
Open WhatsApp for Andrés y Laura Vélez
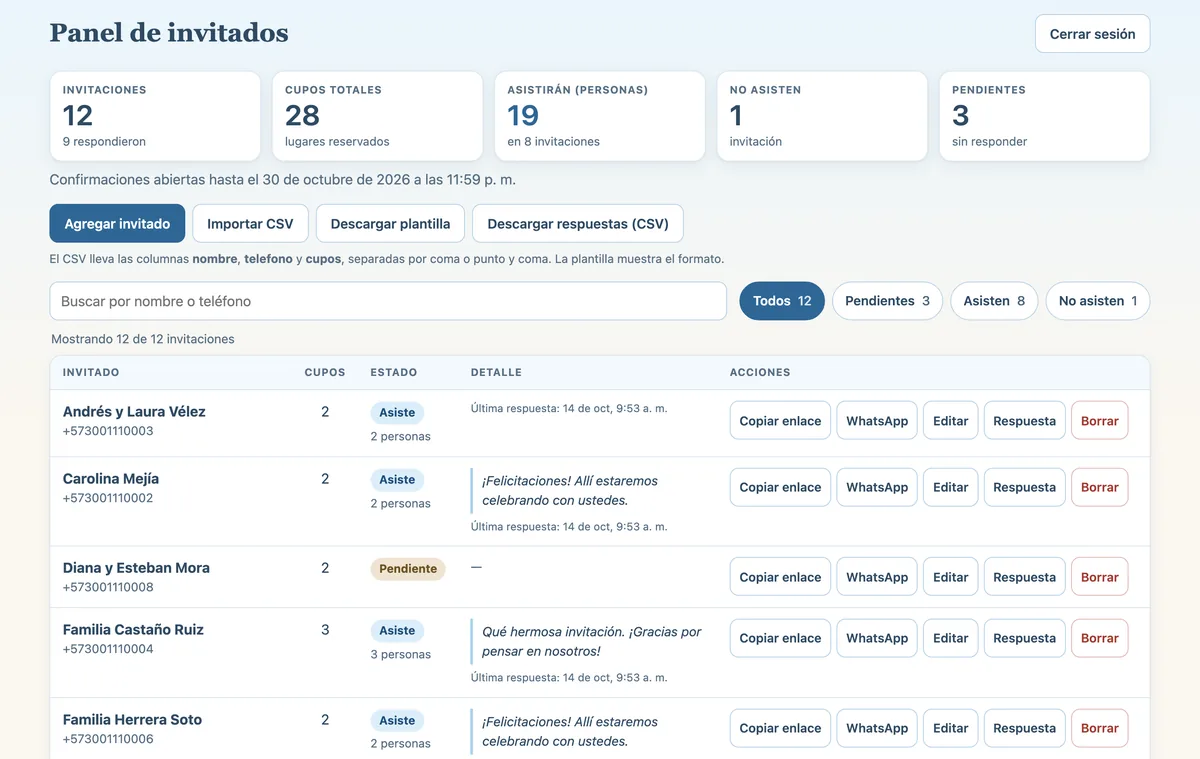pos(877,421)
